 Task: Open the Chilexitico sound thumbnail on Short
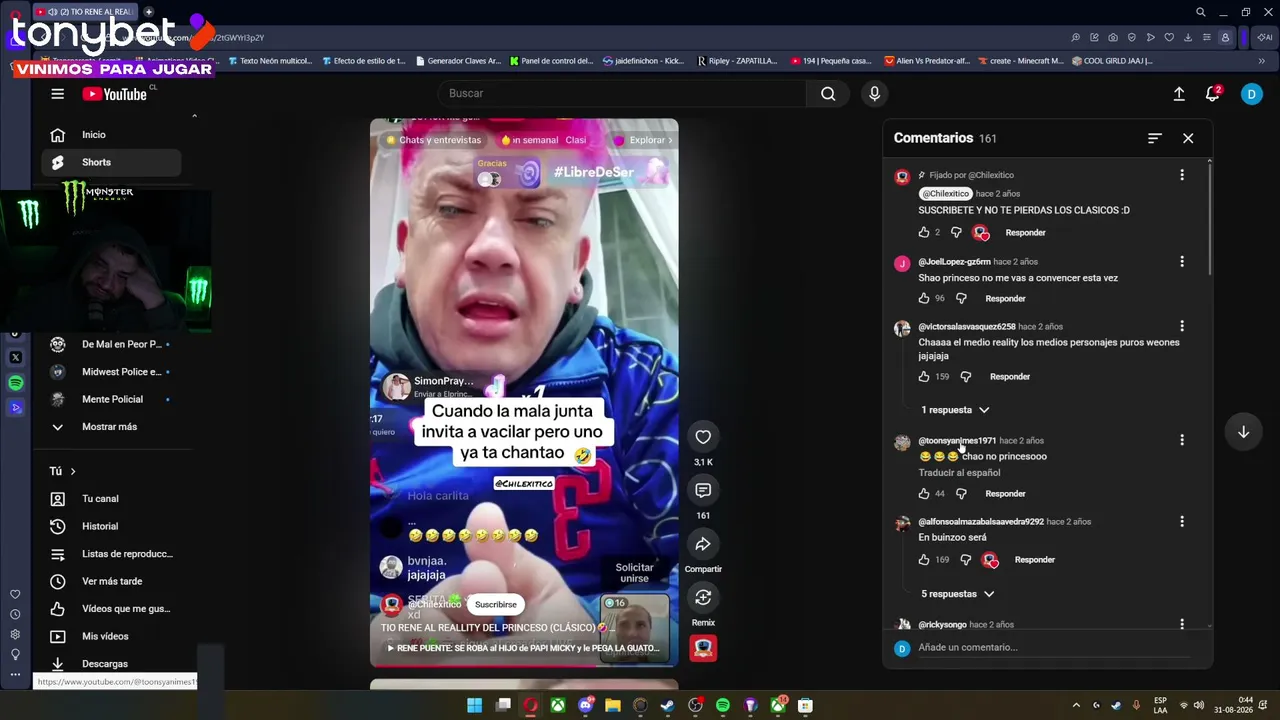tap(703, 648)
